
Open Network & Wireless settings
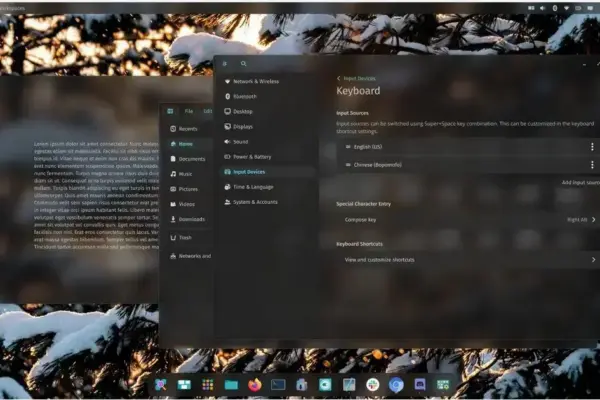click(x=267, y=82)
